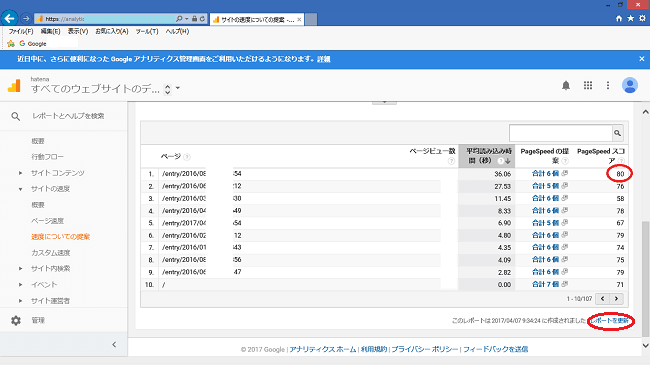Click レポートを更新 link
This screenshot has width=650, height=365.
[x=610, y=321]
